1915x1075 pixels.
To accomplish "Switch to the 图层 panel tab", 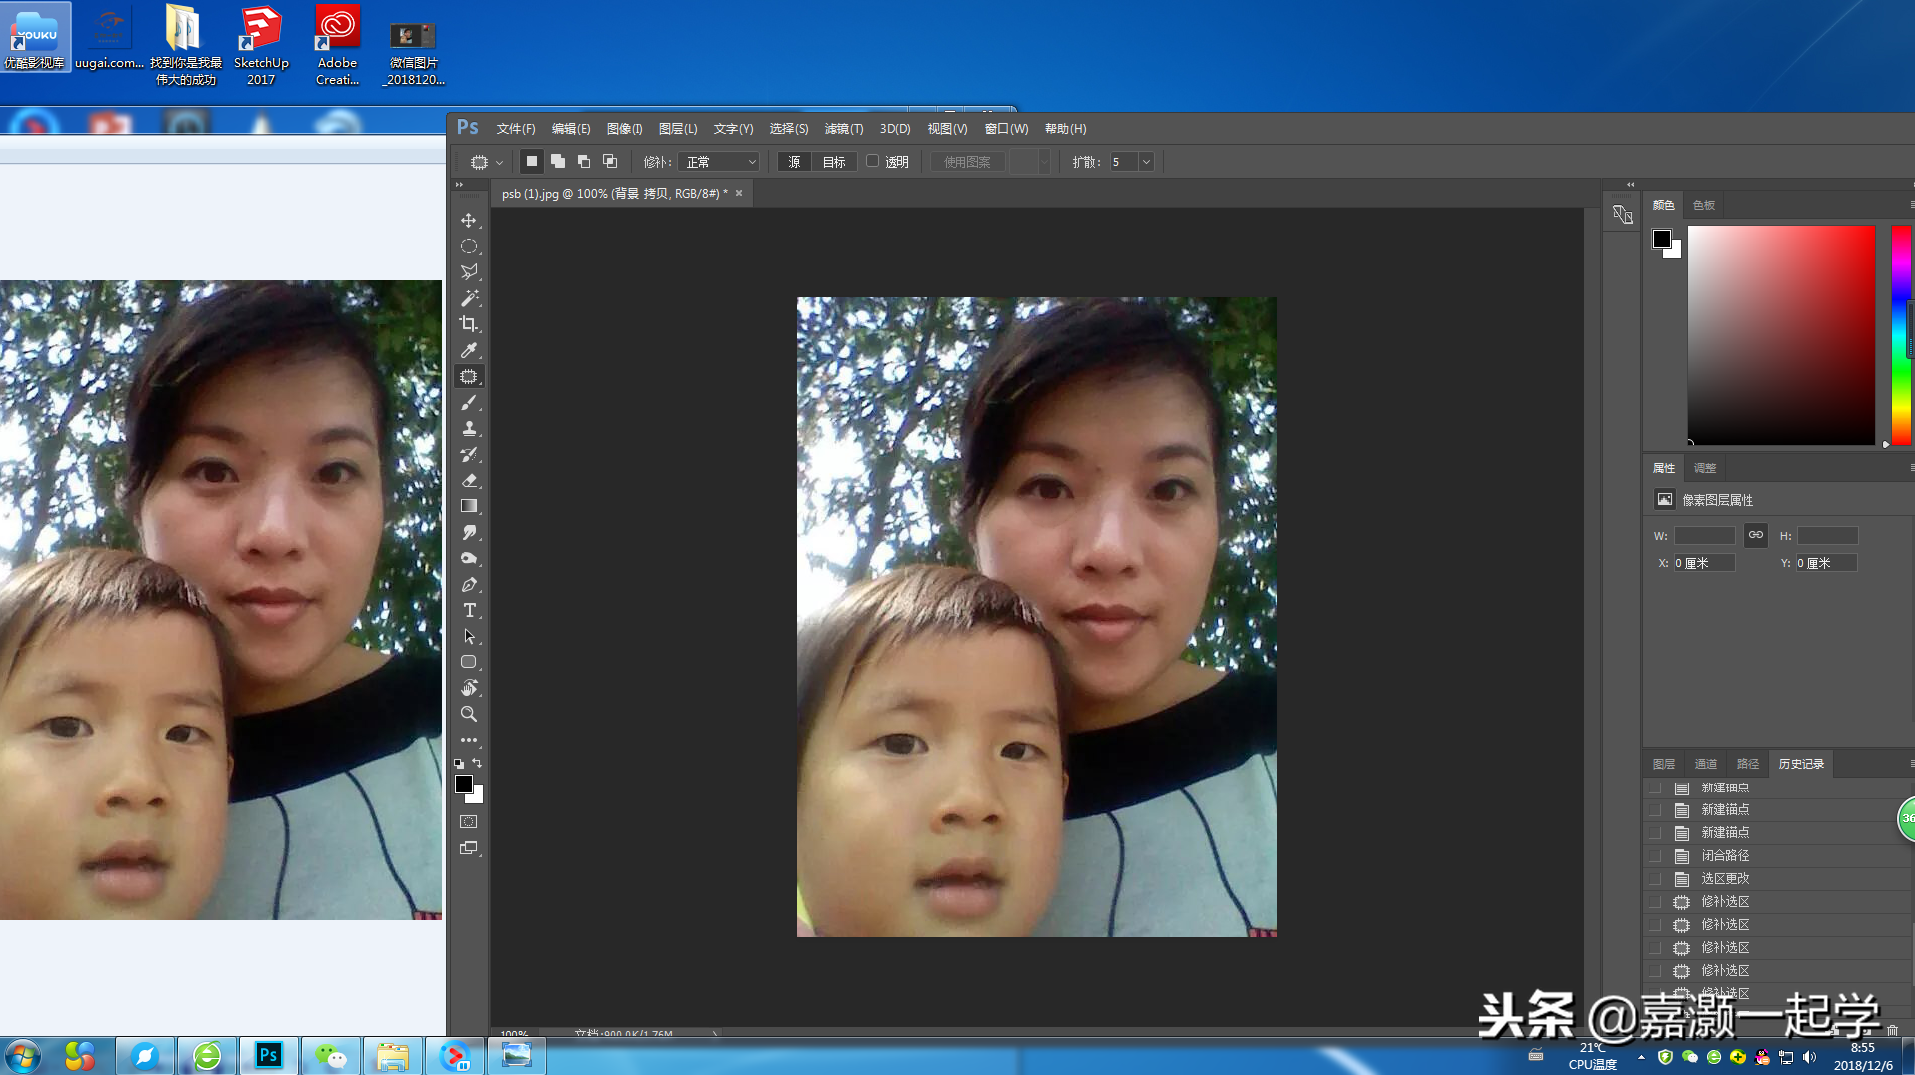I will click(1664, 764).
